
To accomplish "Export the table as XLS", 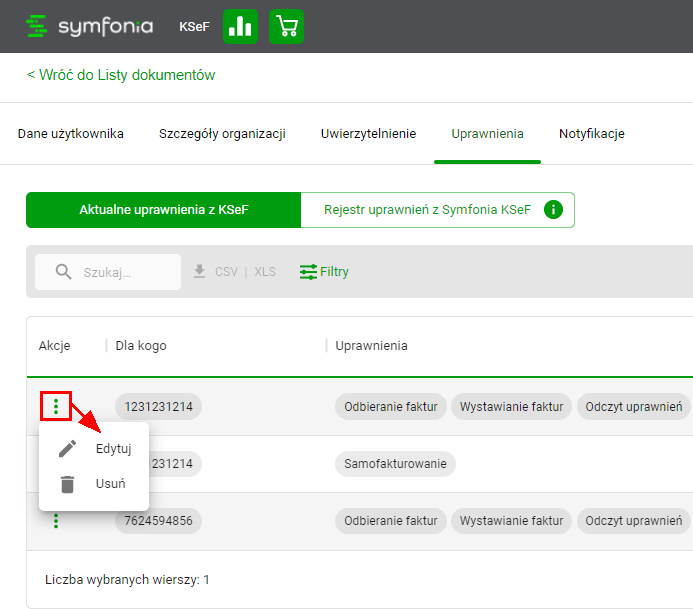I will [x=264, y=272].
